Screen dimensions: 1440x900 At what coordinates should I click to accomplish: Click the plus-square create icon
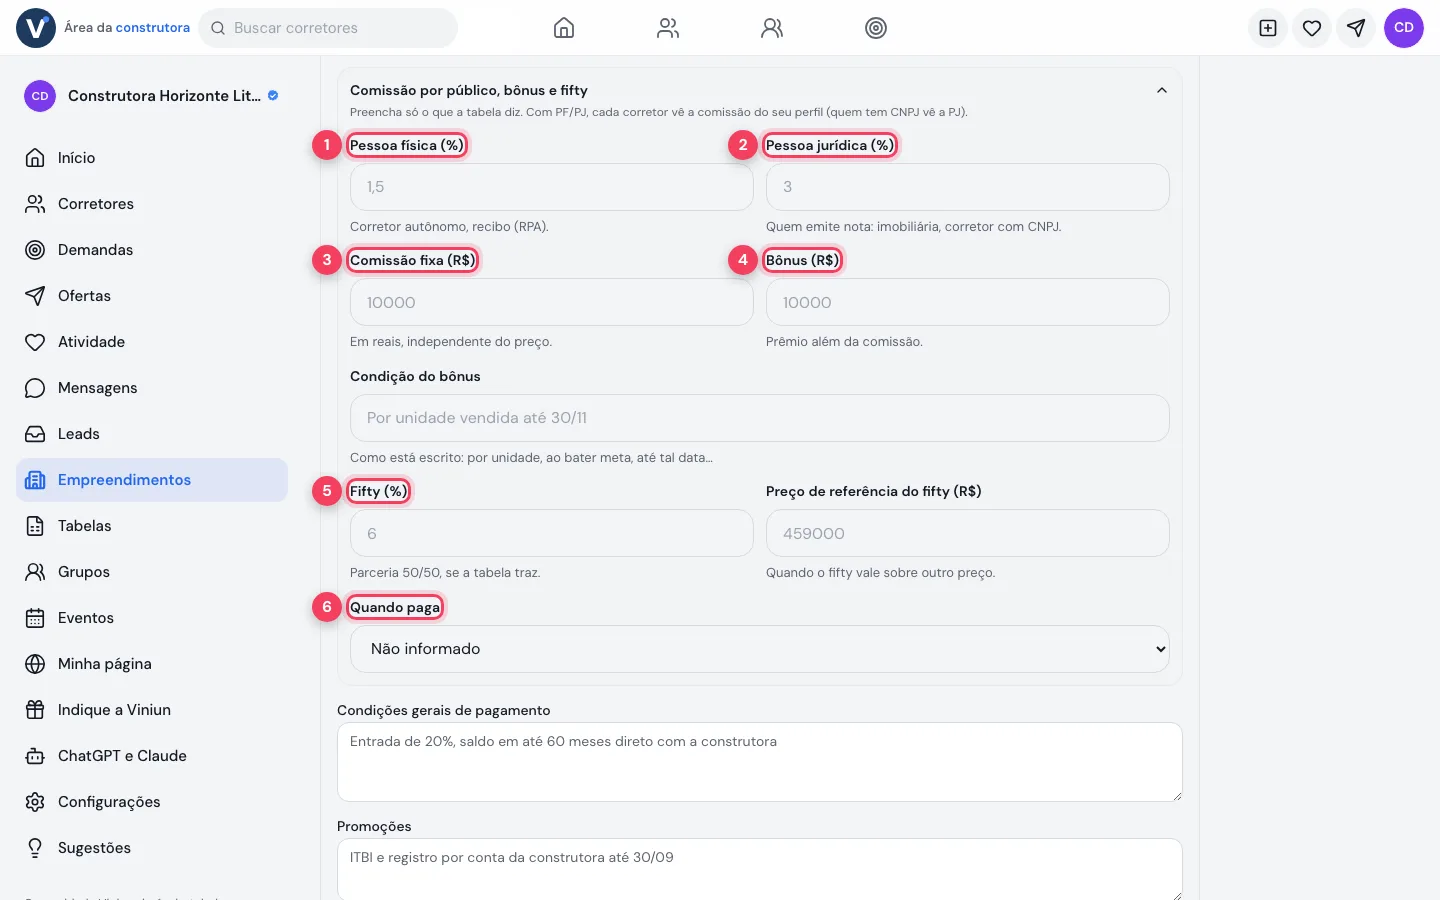click(x=1268, y=28)
